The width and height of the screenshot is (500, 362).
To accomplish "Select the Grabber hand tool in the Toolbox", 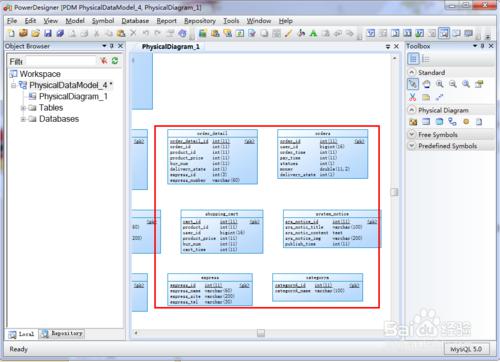I will point(426,84).
